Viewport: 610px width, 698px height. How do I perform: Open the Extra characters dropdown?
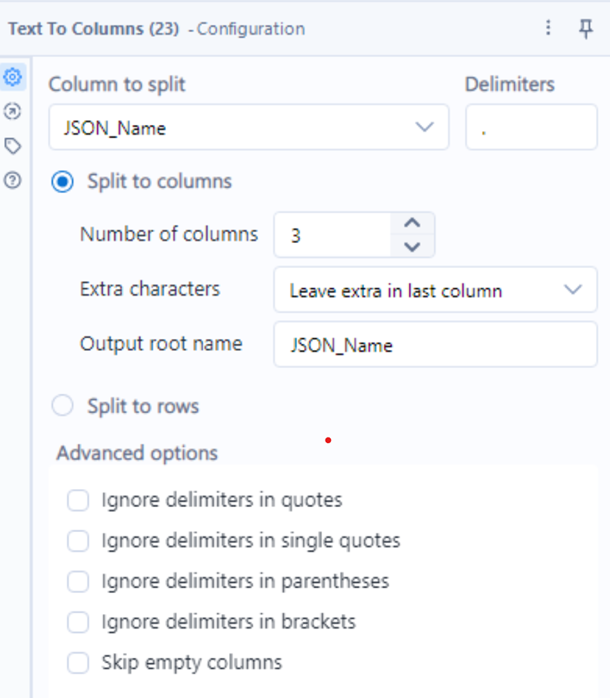coord(435,290)
